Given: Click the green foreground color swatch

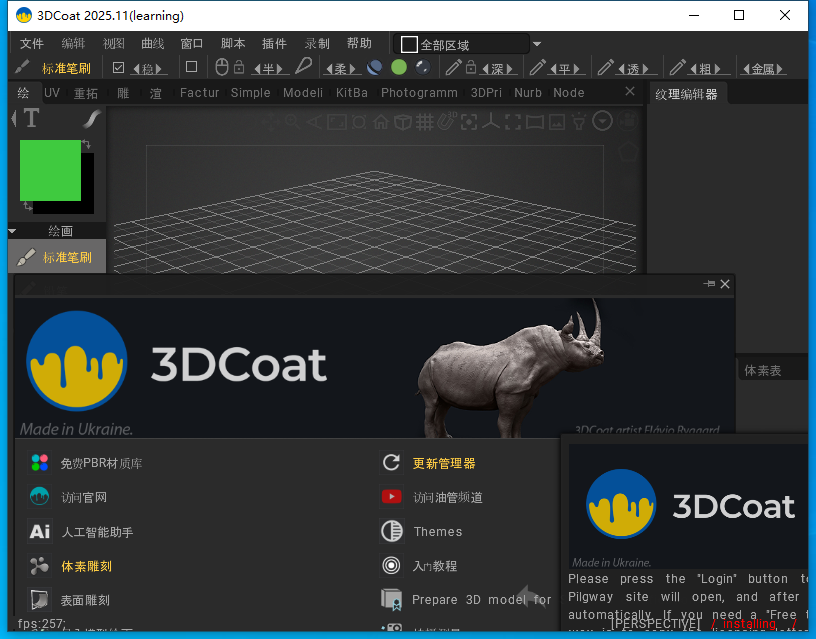Looking at the screenshot, I should tap(50, 170).
